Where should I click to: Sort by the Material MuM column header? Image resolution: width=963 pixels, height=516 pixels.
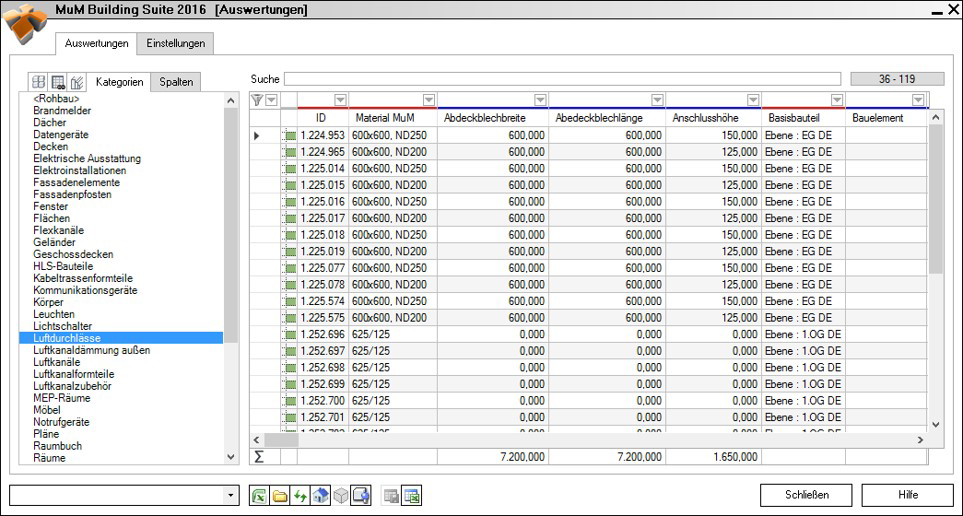point(392,118)
